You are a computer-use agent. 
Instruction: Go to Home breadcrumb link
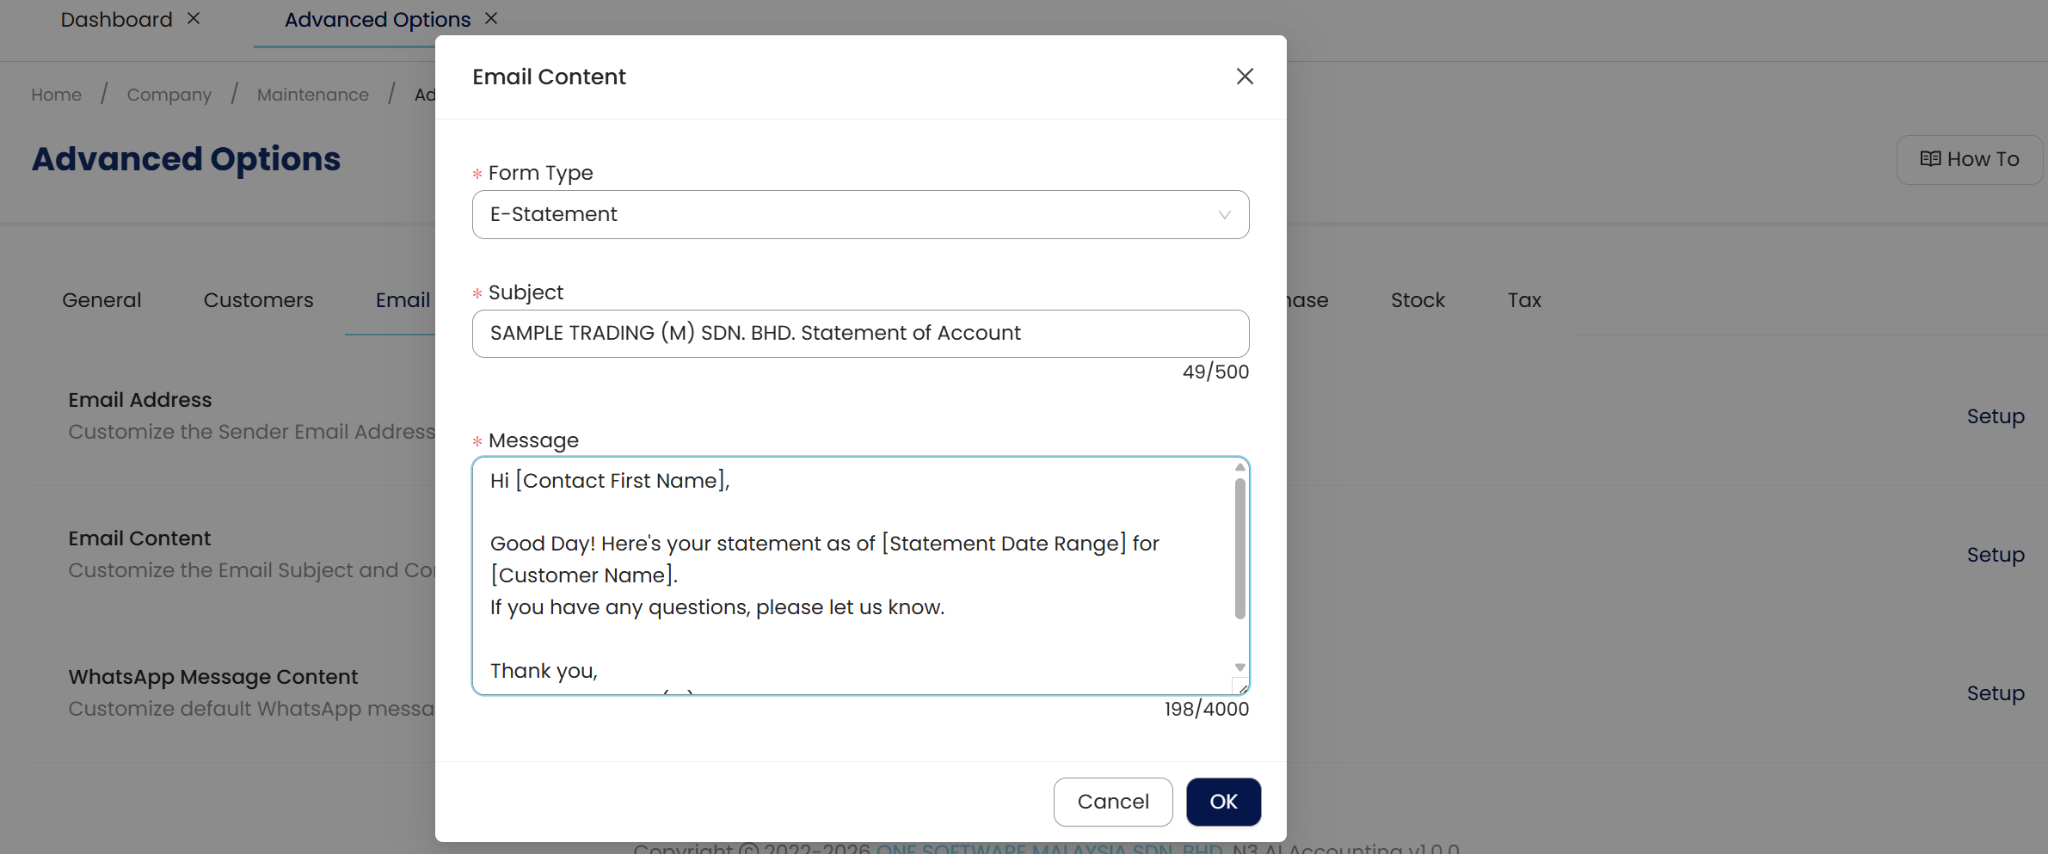56,95
